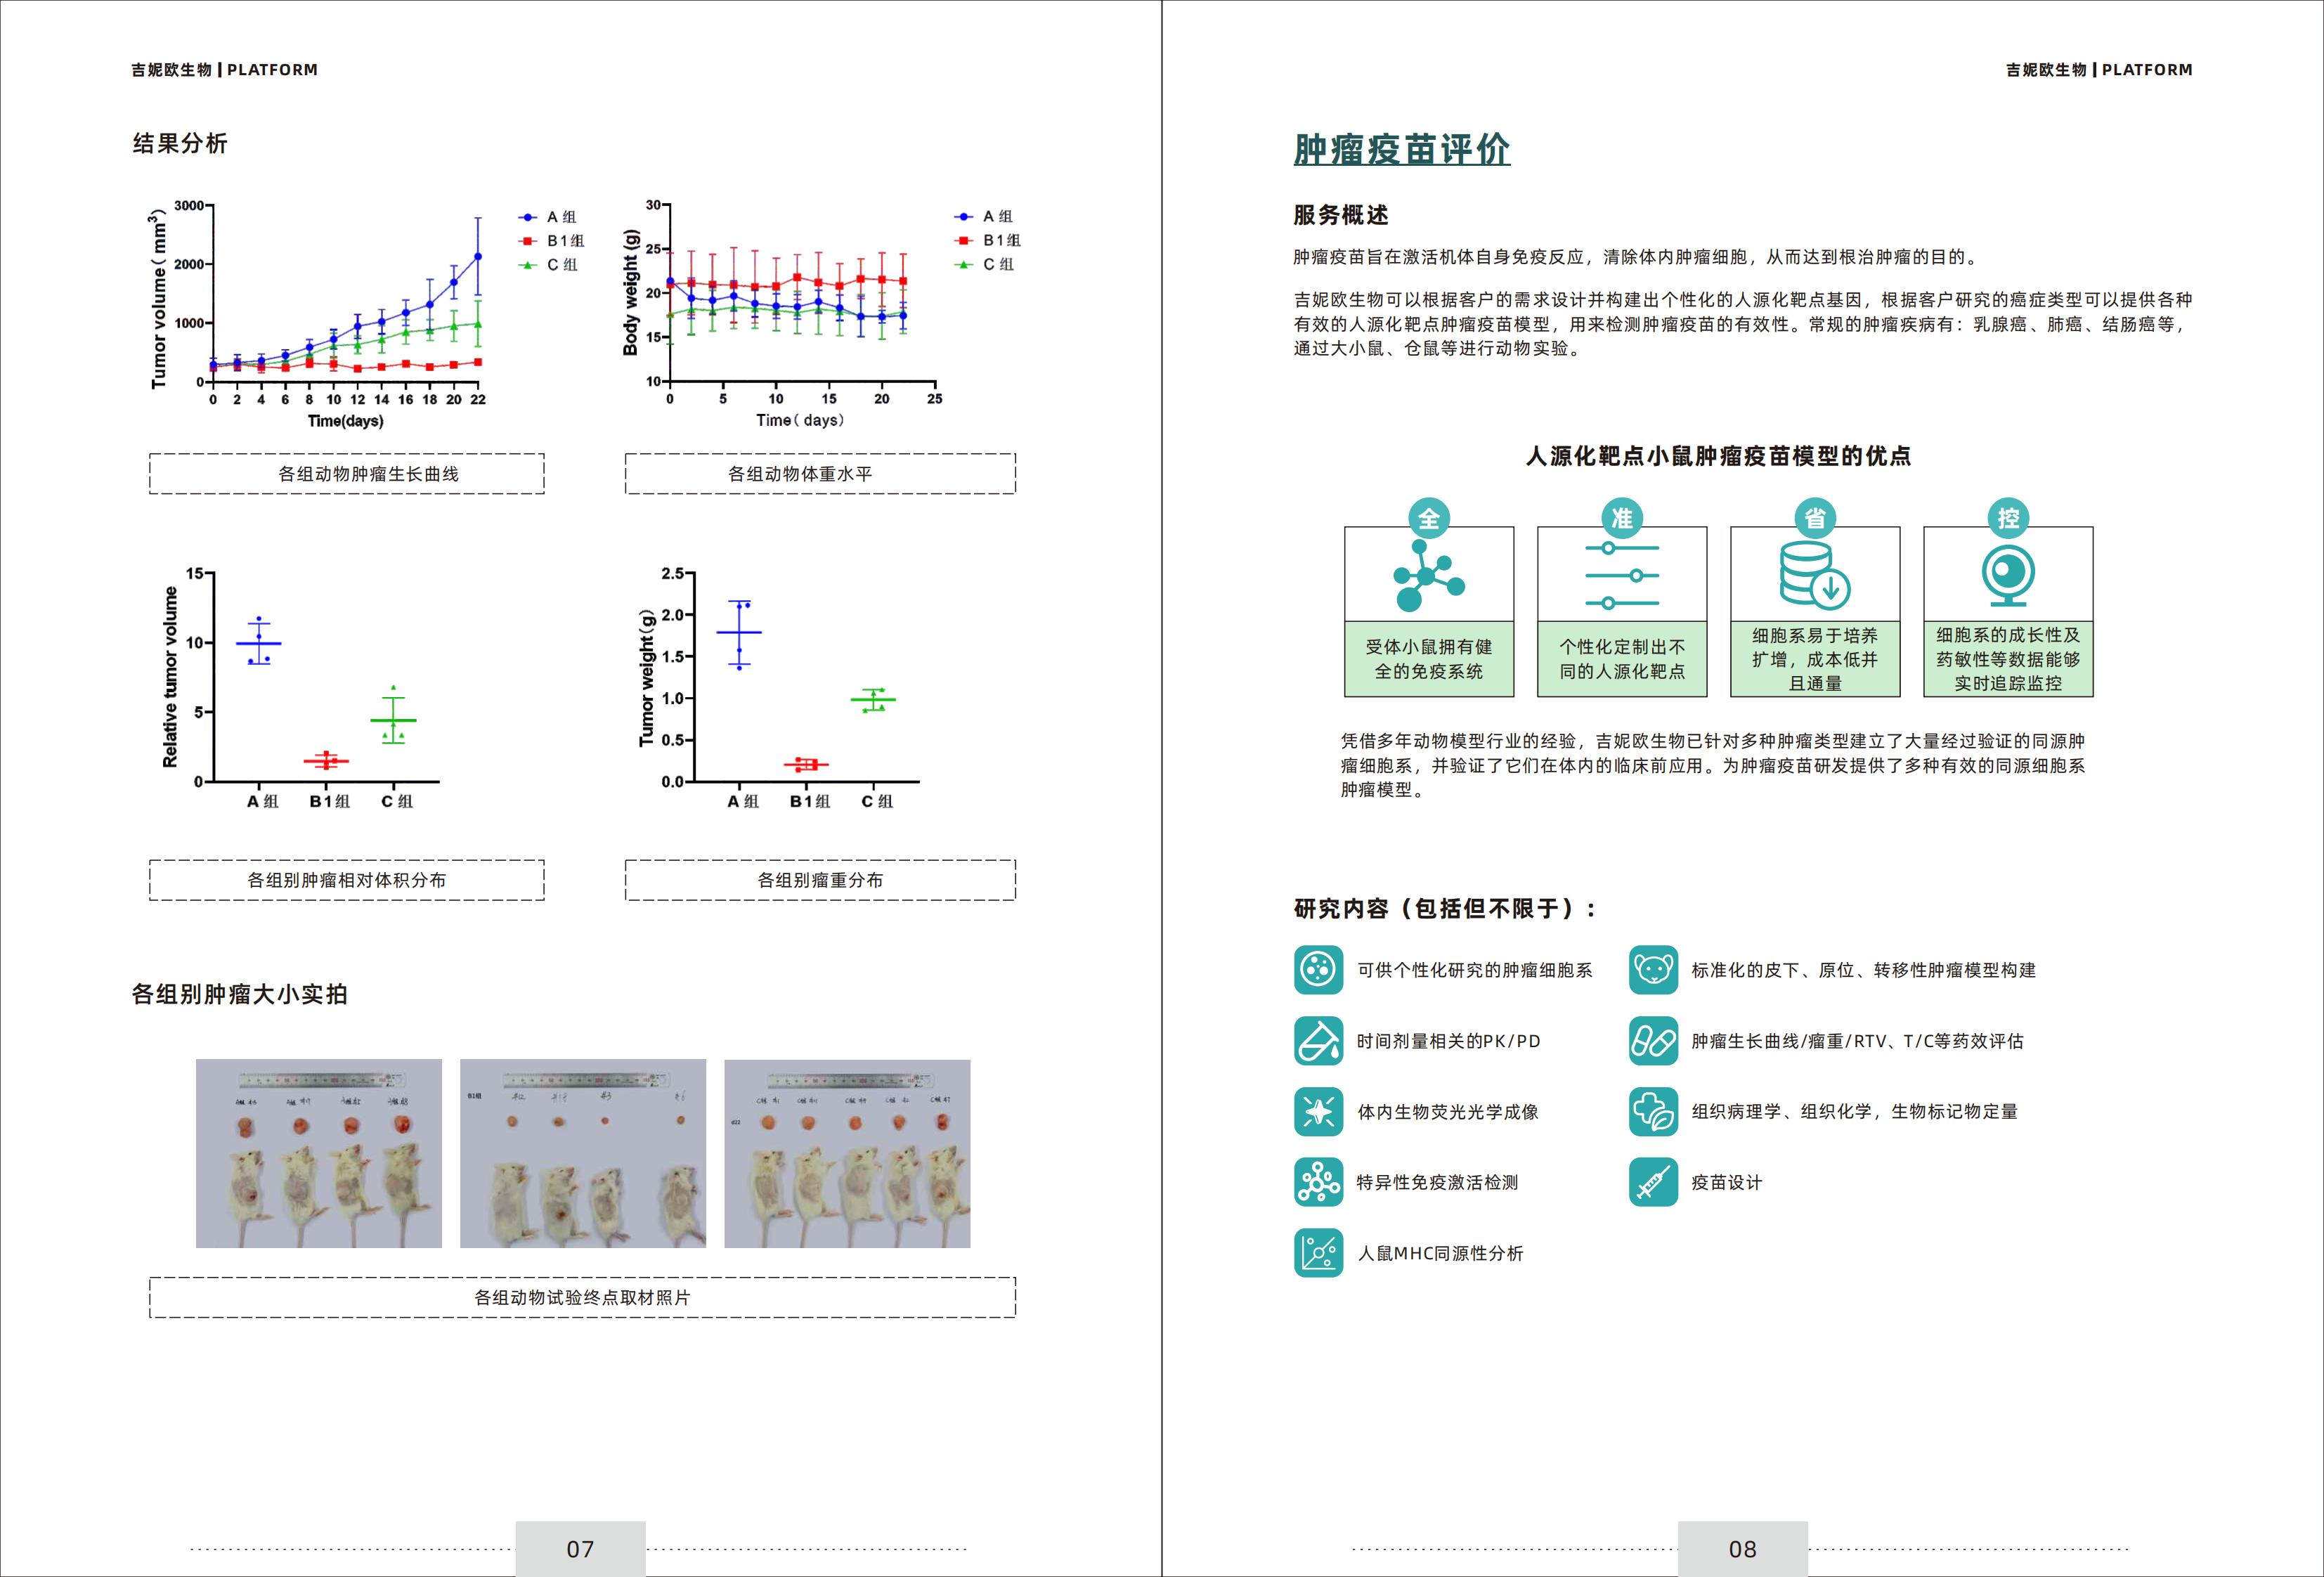Click the molecule network icon for 免疫激活检测
The width and height of the screenshot is (2324, 1577).
[1318, 1182]
